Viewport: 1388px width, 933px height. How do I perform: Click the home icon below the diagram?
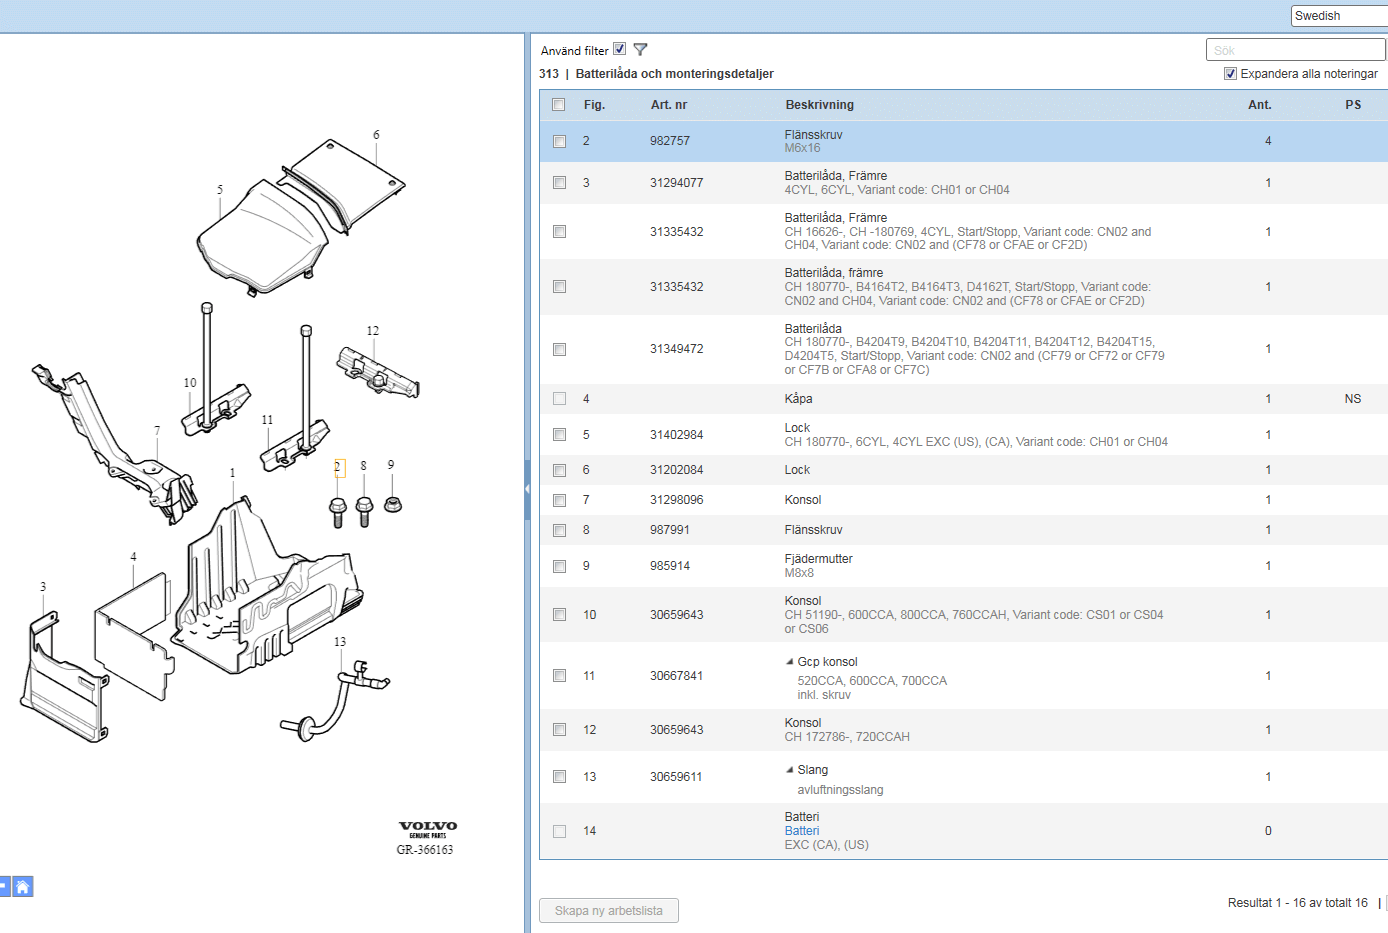pyautogui.click(x=22, y=887)
